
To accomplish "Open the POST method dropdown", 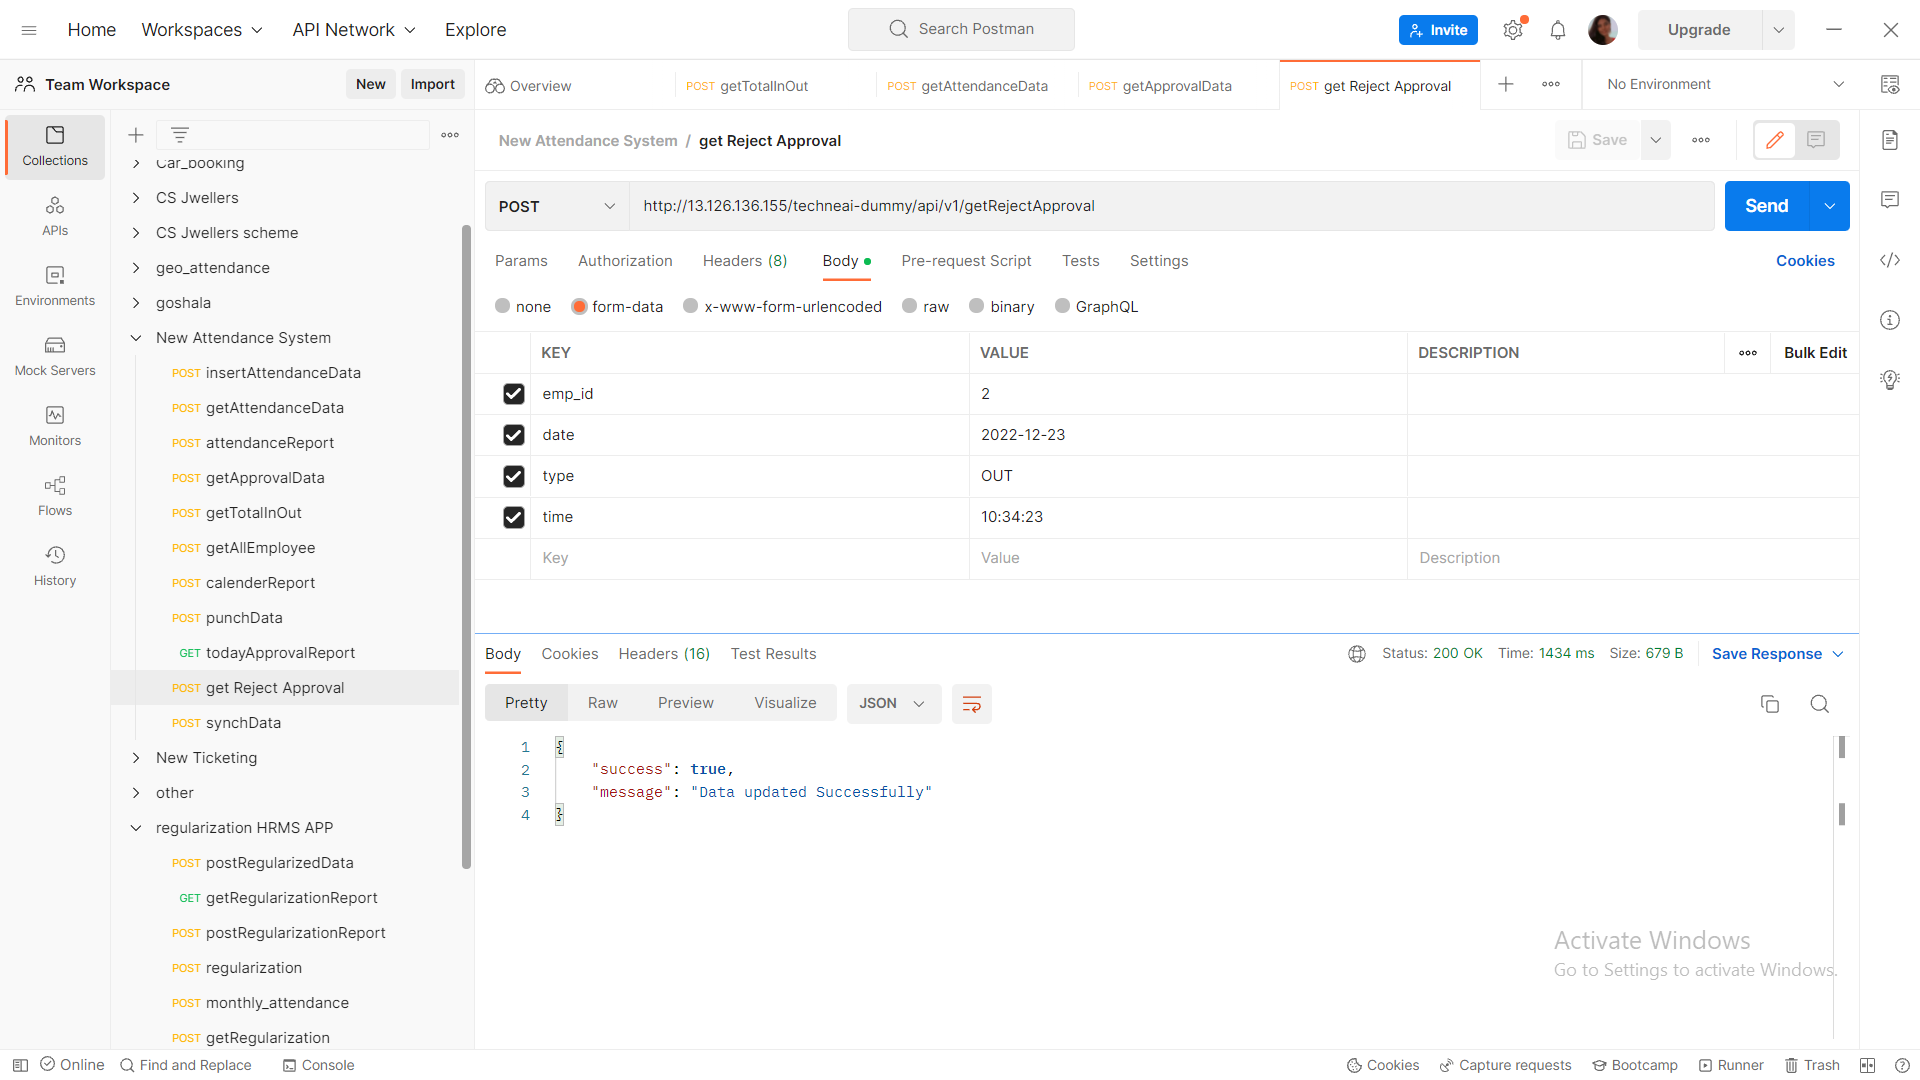I will (x=557, y=206).
